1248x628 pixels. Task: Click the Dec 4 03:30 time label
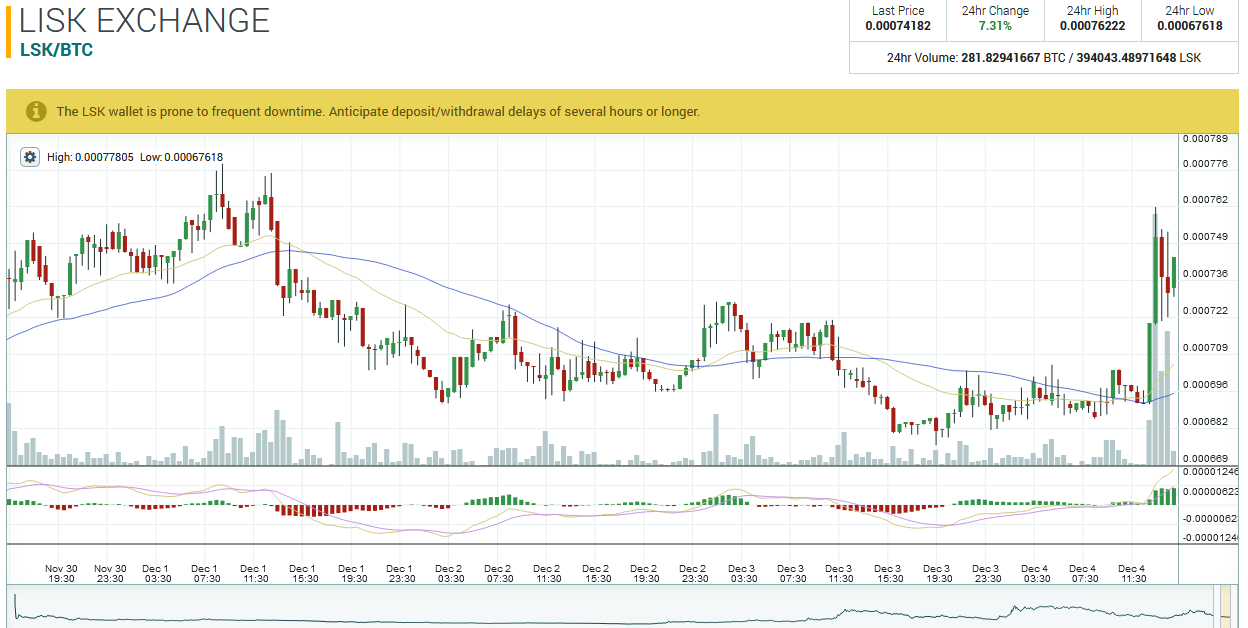(1036, 574)
